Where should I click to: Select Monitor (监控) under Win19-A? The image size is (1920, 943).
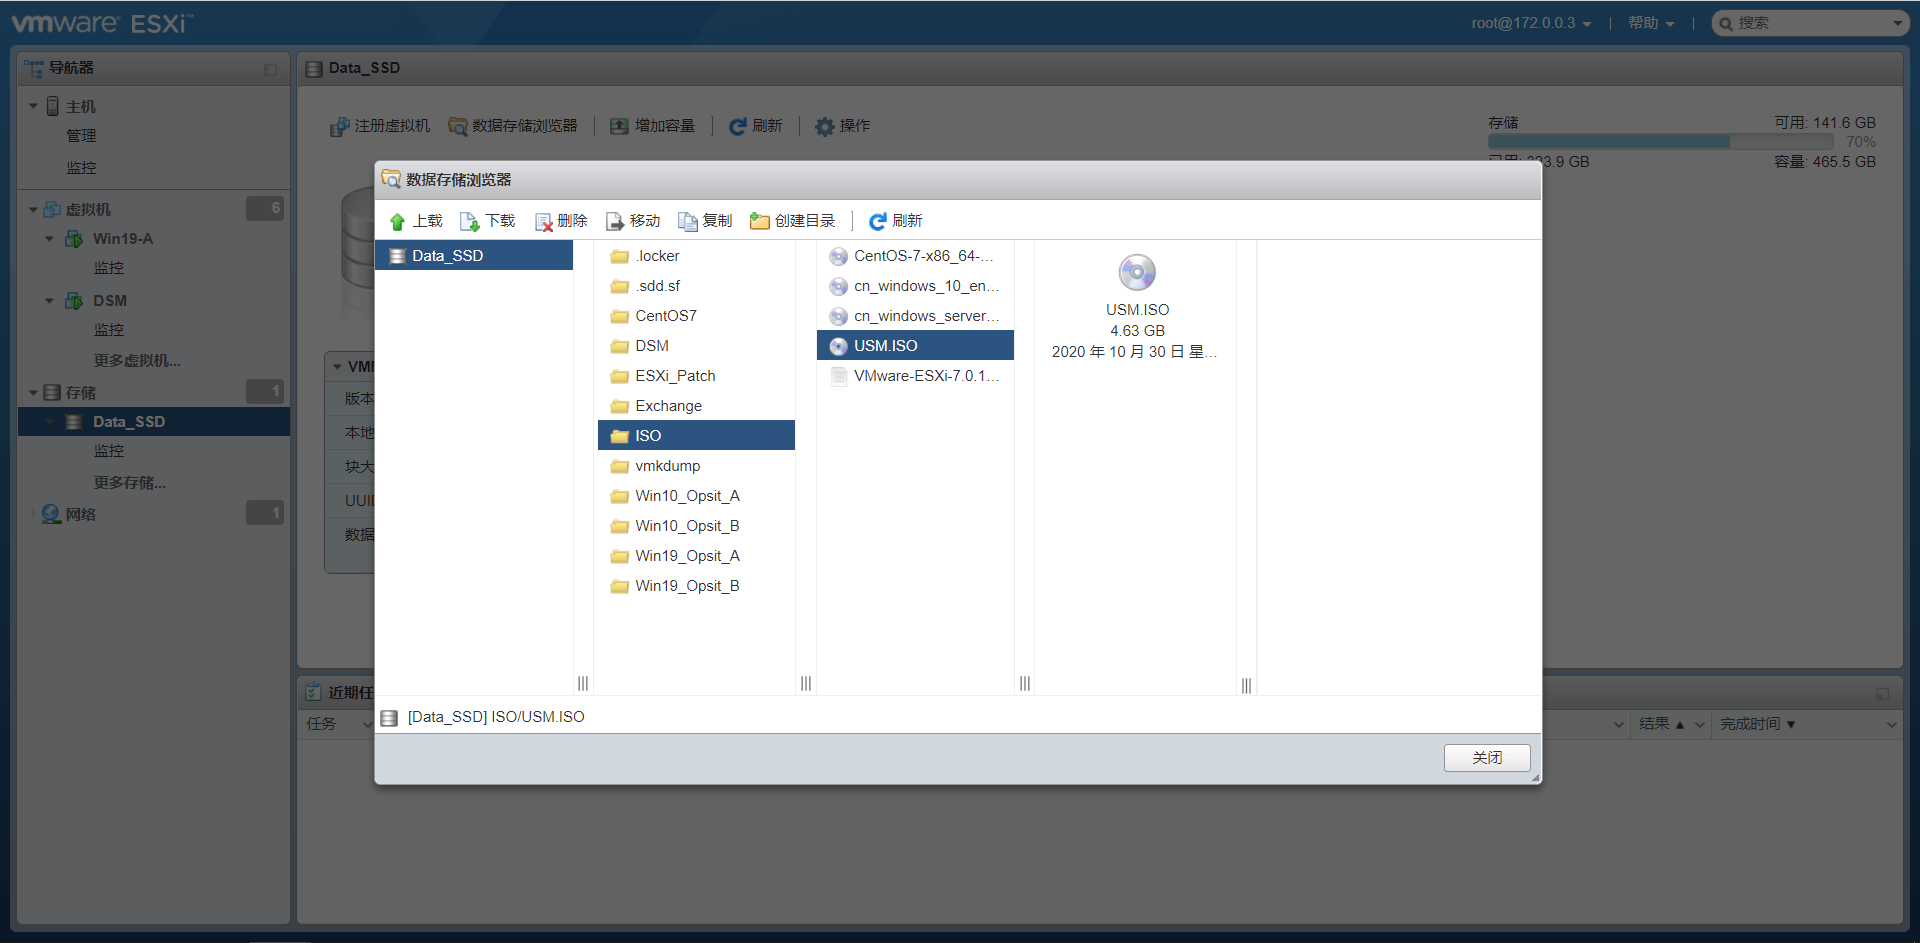coord(109,268)
